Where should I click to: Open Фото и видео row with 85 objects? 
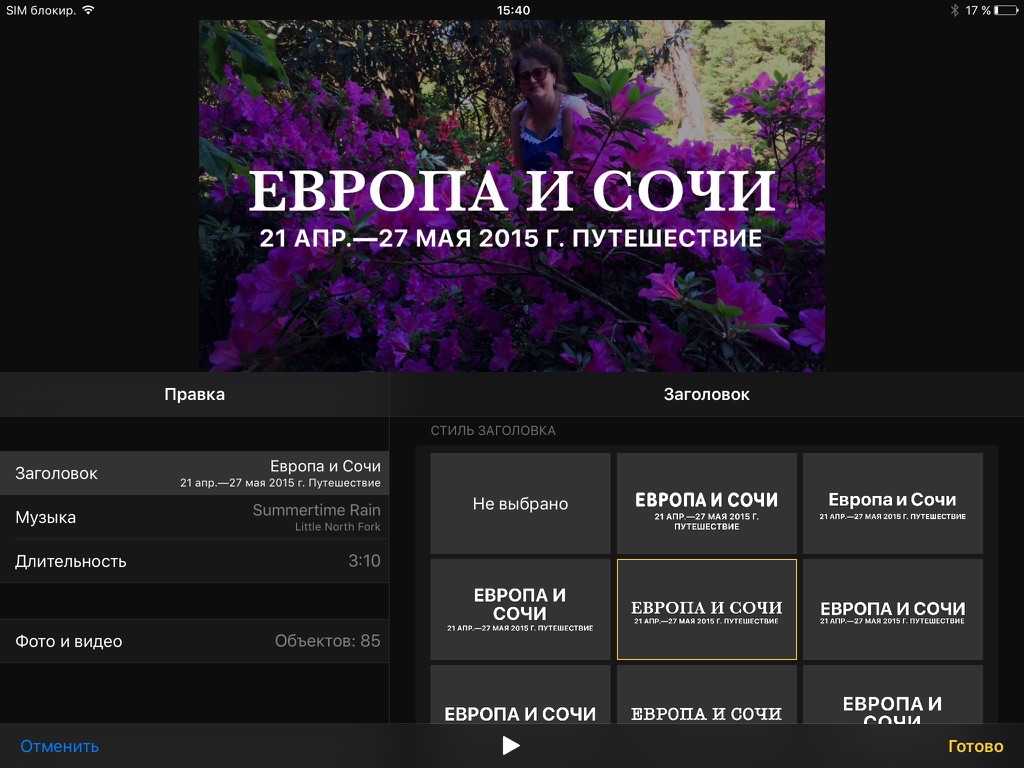(x=194, y=641)
